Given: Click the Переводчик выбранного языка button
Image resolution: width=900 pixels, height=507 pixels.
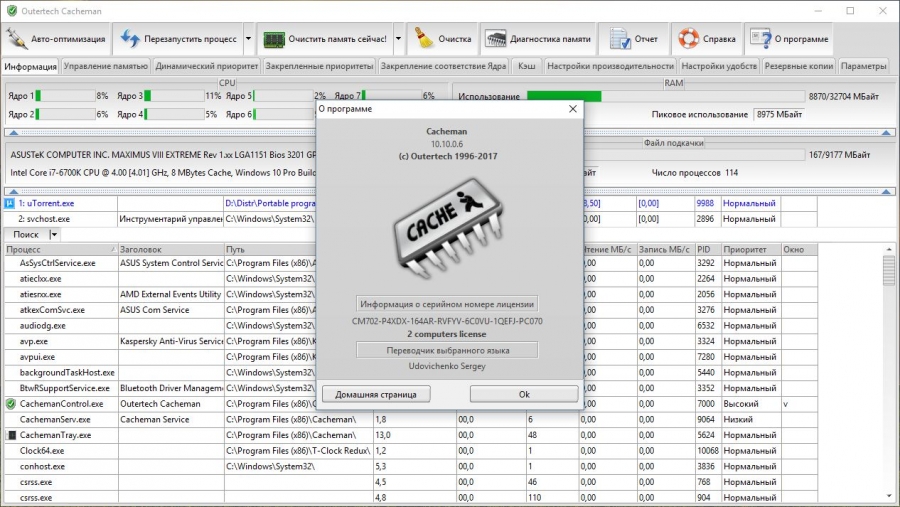Looking at the screenshot, I should pyautogui.click(x=447, y=350).
